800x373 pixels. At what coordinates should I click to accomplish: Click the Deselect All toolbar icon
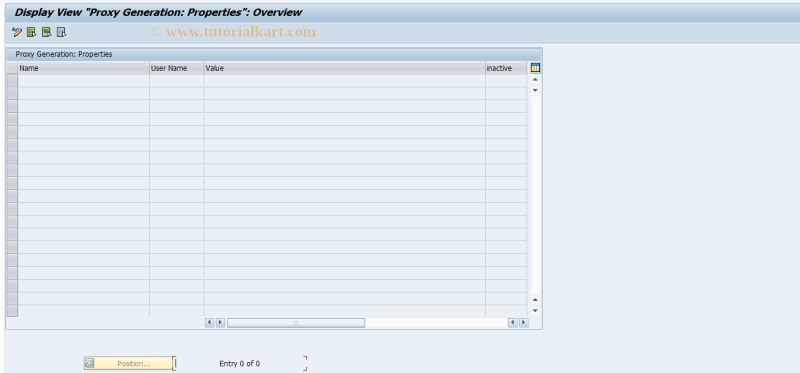coord(61,33)
